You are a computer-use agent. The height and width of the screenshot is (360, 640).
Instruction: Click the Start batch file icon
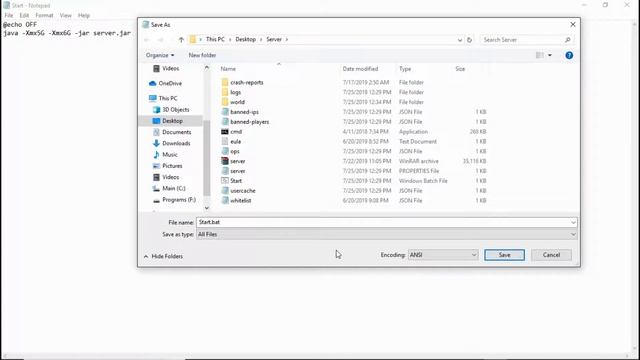(x=225, y=180)
